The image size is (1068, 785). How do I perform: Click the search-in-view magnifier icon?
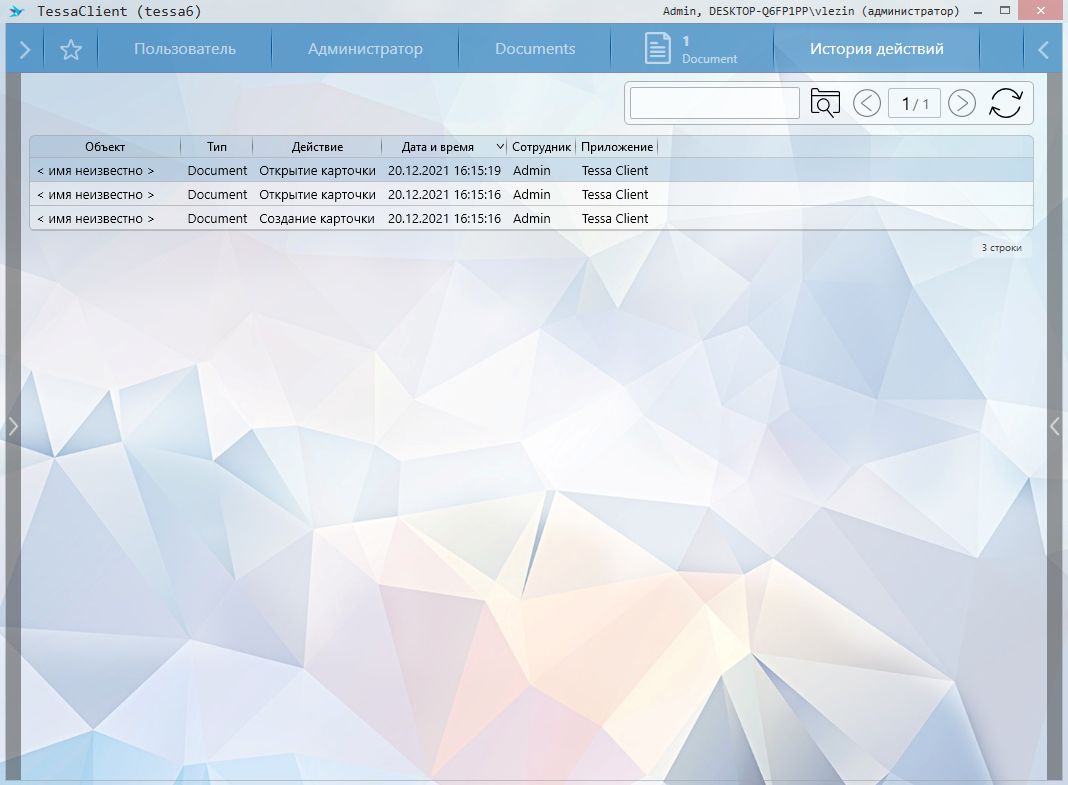[x=825, y=103]
